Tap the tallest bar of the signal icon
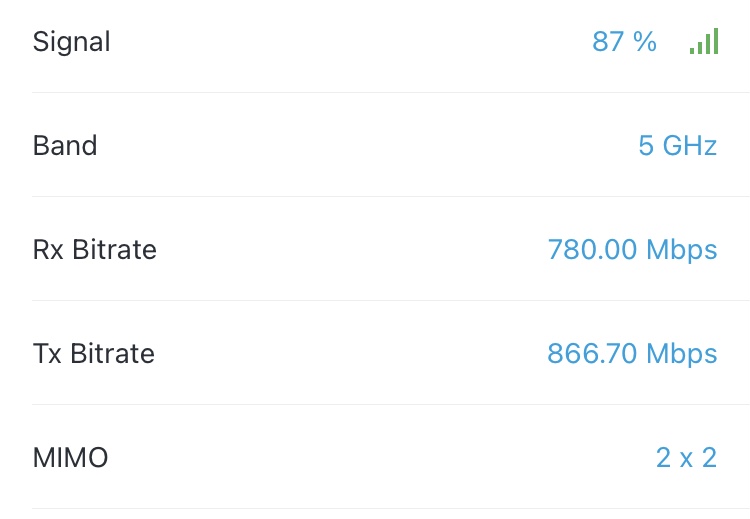This screenshot has height=519, width=750. pyautogui.click(x=716, y=41)
